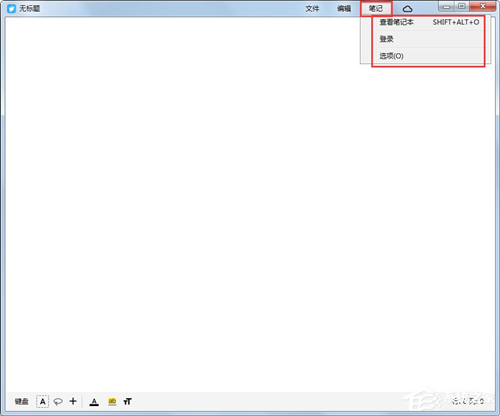Minimize the note window
This screenshot has height=416, width=500.
pos(447,7)
